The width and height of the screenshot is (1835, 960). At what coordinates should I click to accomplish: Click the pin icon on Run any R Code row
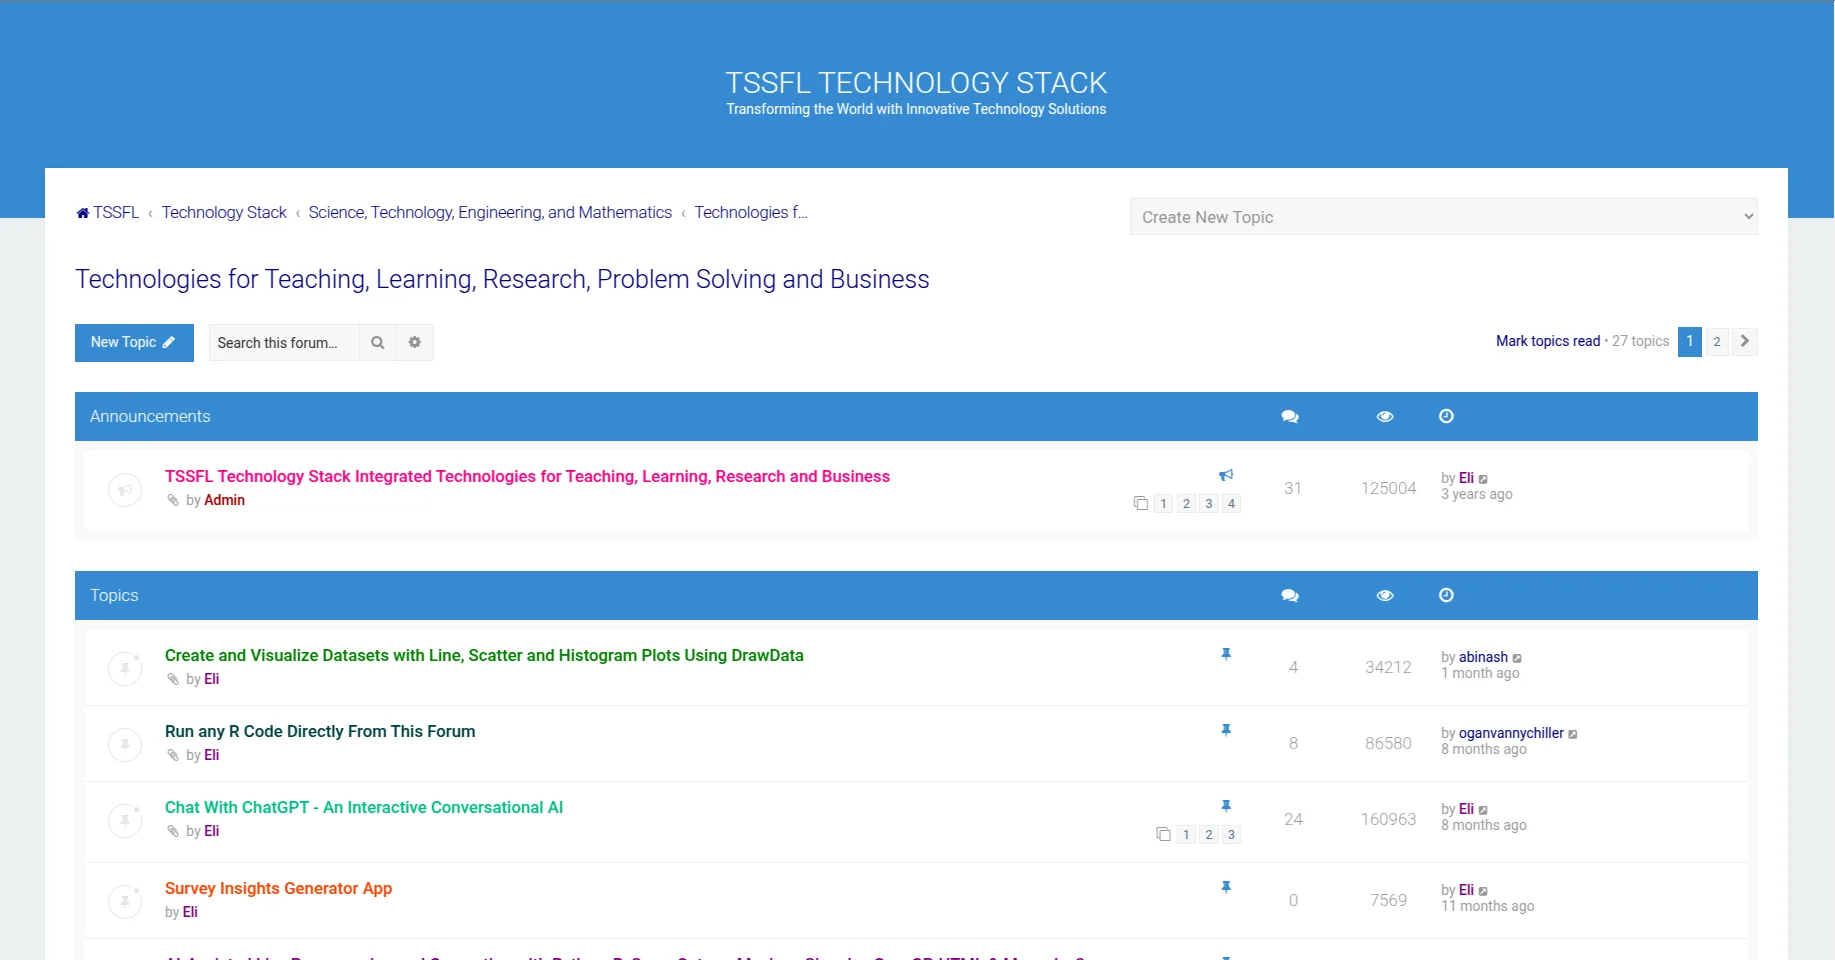pyautogui.click(x=1226, y=730)
